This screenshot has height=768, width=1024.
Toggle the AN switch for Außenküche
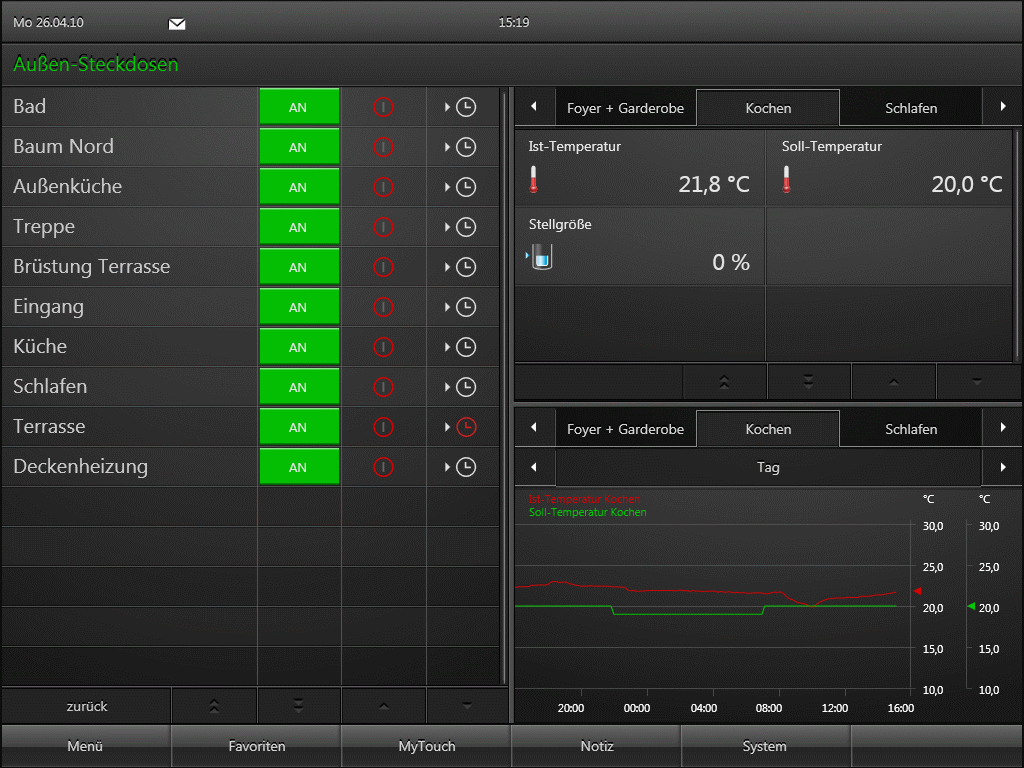coord(299,187)
